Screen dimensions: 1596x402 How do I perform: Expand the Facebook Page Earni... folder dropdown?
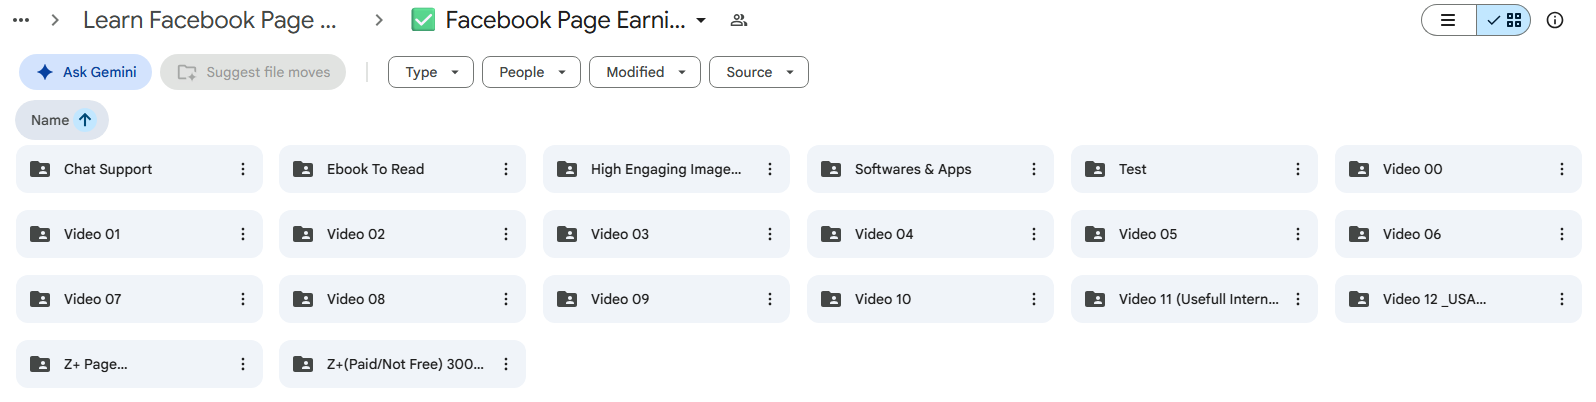[701, 20]
